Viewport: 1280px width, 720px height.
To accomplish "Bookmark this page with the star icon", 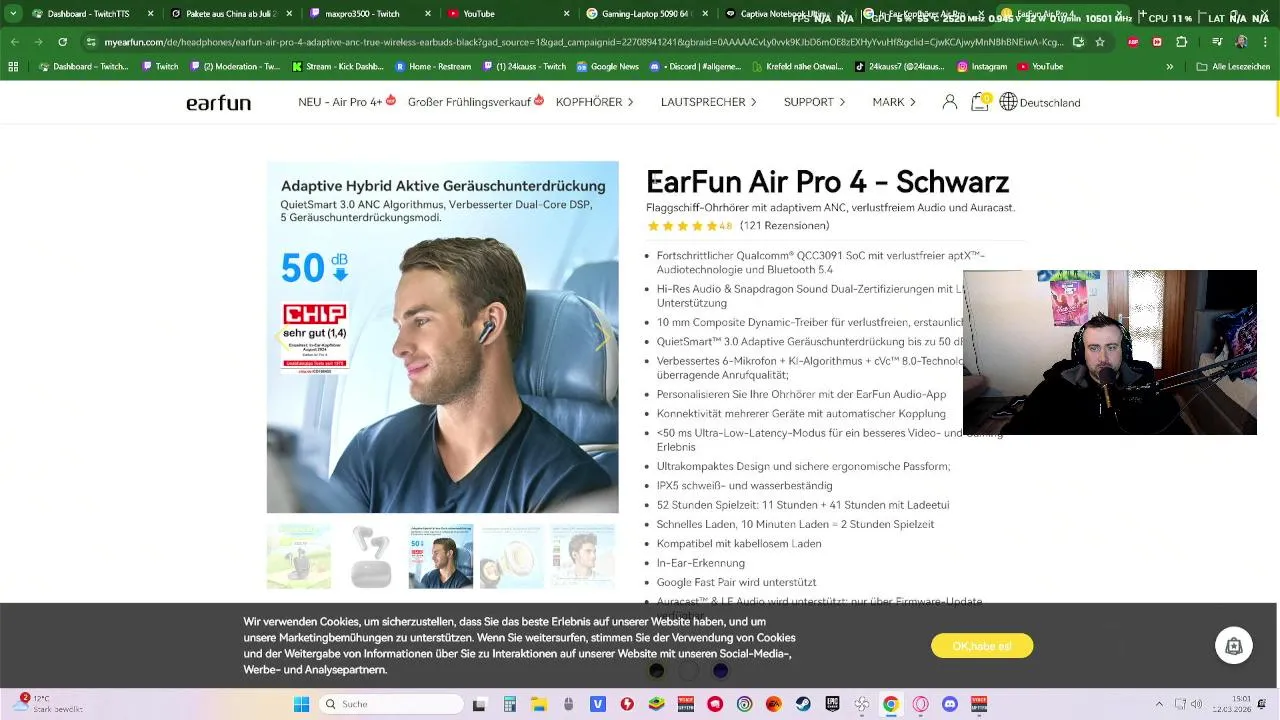I will coord(1100,42).
